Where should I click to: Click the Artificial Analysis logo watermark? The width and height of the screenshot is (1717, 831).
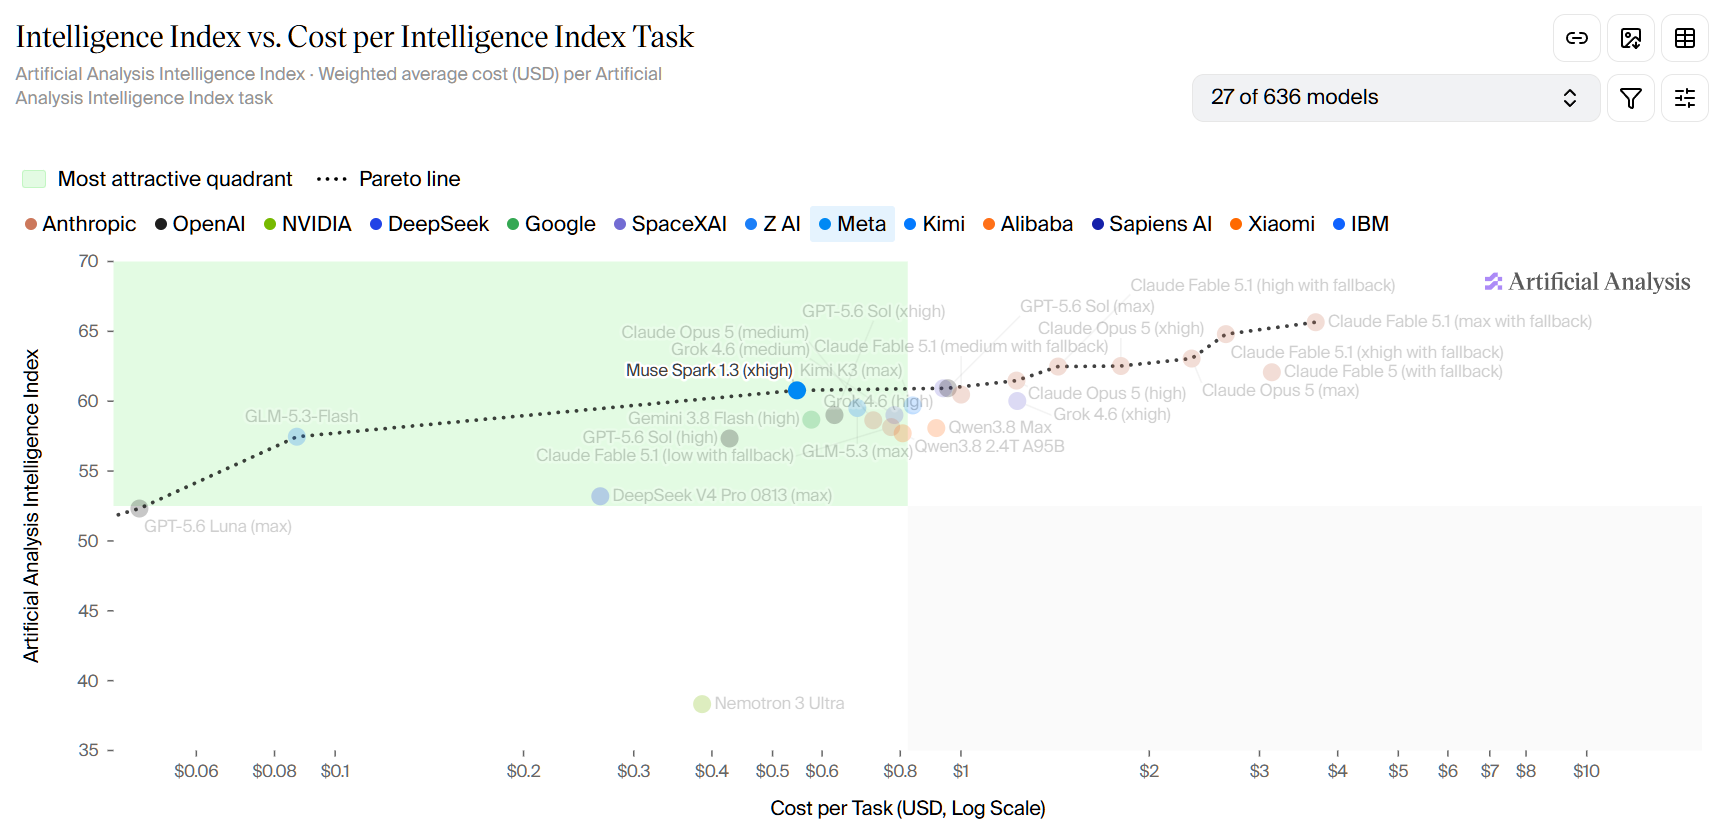pos(1587,282)
